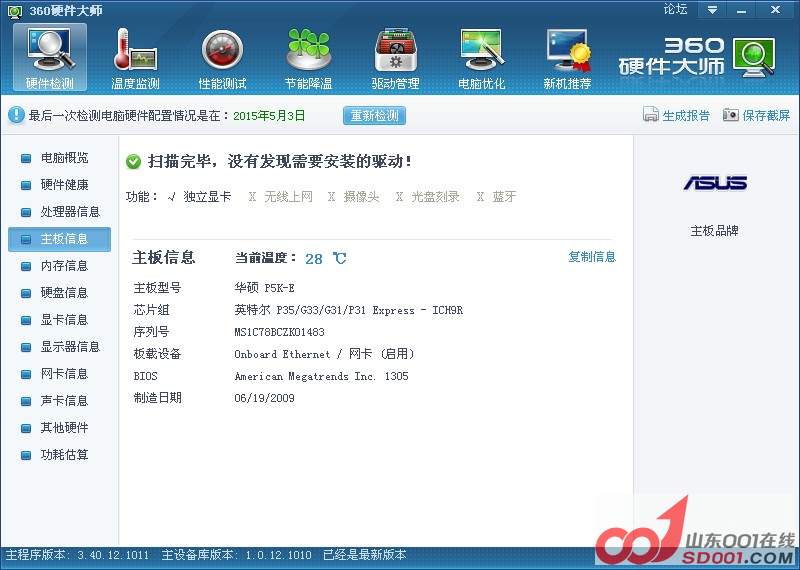
Task: Click the 蓝牙 feature label
Action: pyautogui.click(x=504, y=197)
